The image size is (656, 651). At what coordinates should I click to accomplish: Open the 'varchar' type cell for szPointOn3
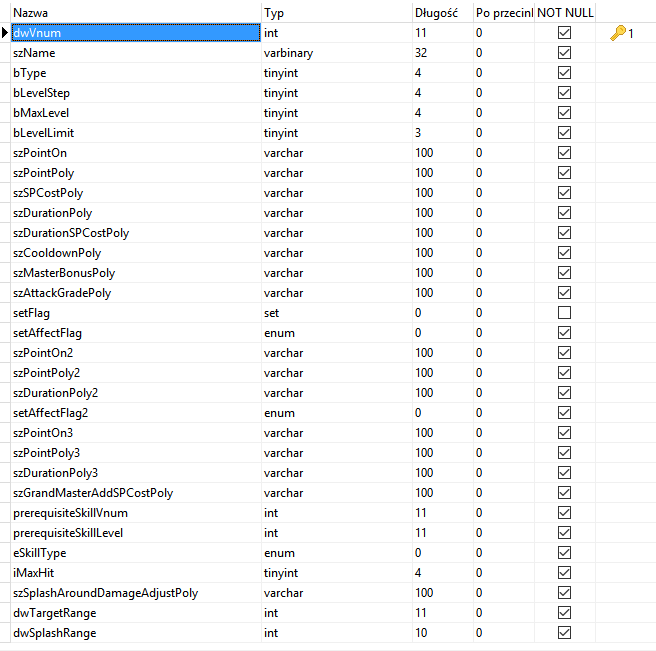pyautogui.click(x=337, y=433)
